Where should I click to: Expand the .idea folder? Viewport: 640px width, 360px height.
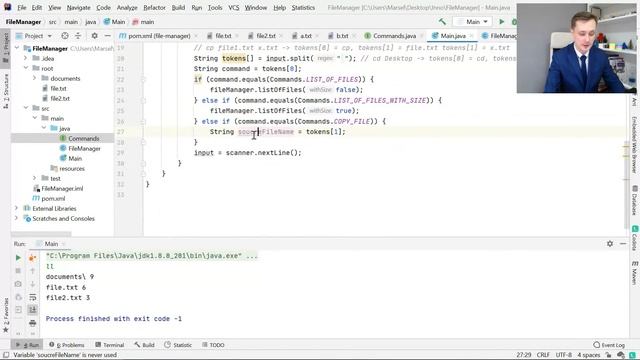(x=26, y=58)
